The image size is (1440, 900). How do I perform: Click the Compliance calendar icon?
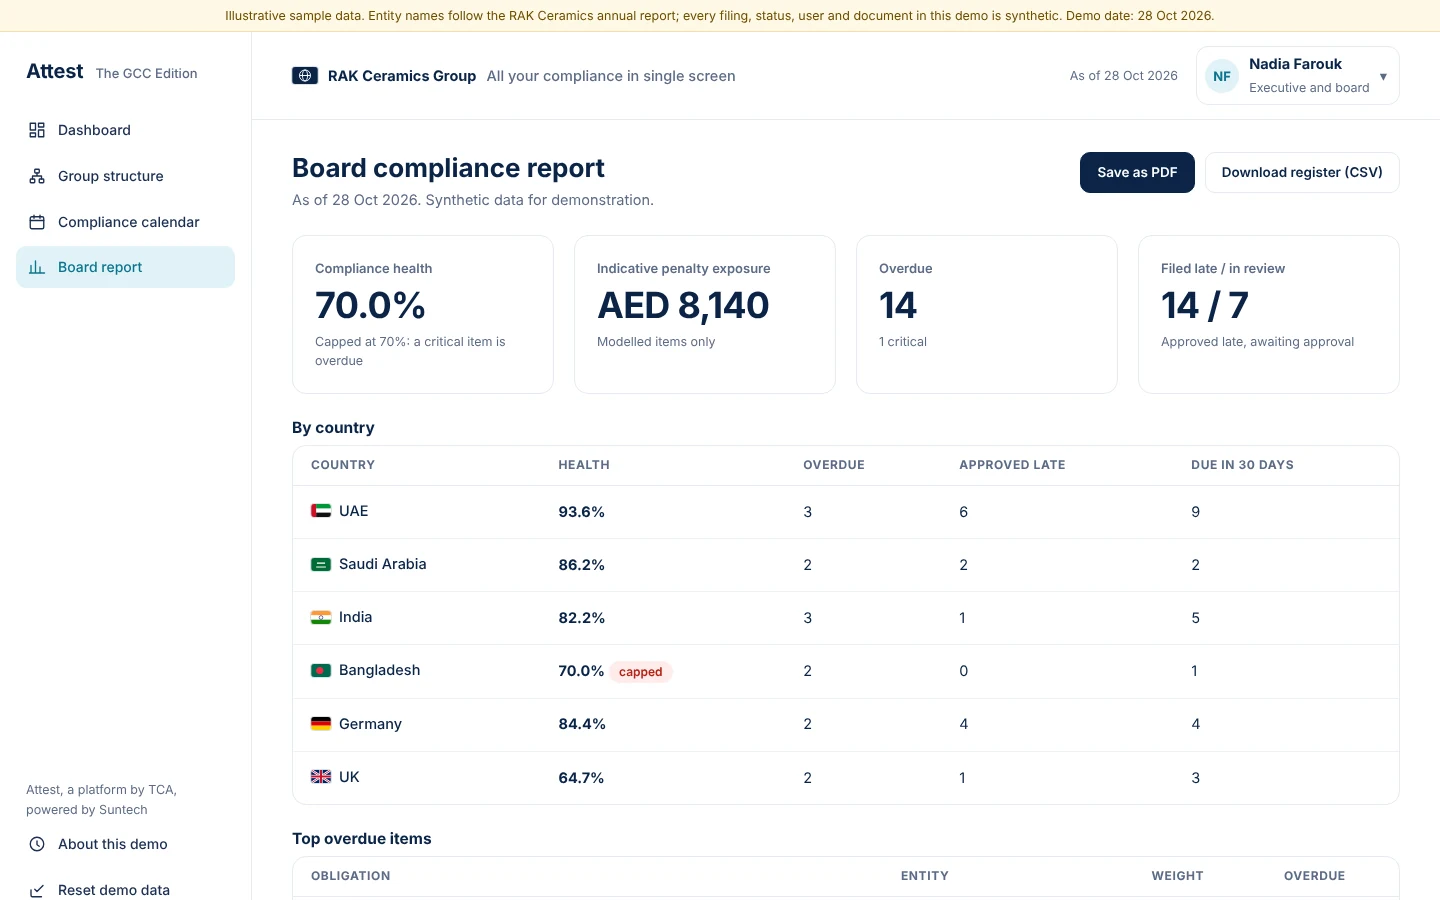pos(37,222)
